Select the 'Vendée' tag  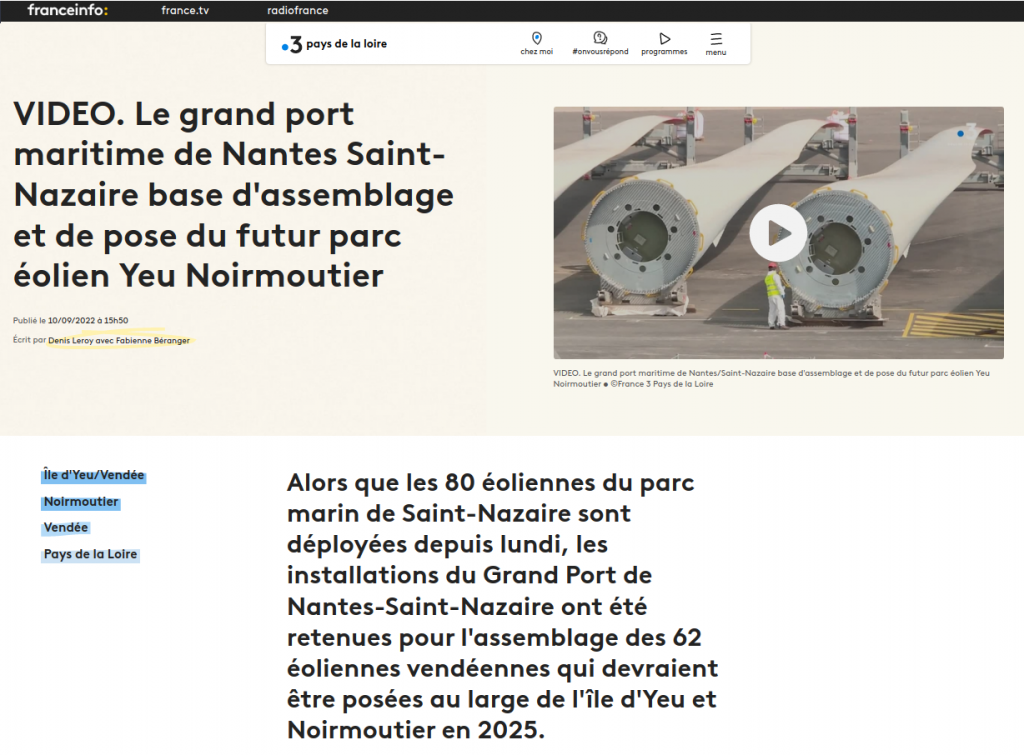(x=65, y=527)
